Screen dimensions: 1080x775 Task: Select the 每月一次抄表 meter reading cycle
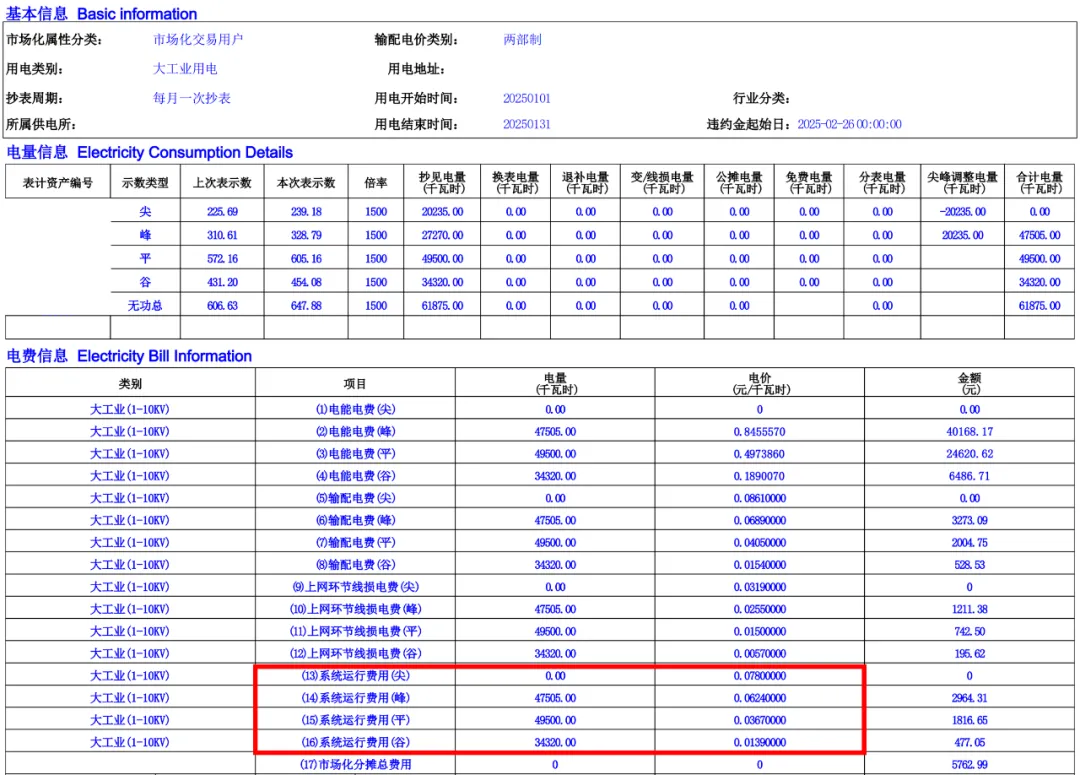click(x=192, y=98)
